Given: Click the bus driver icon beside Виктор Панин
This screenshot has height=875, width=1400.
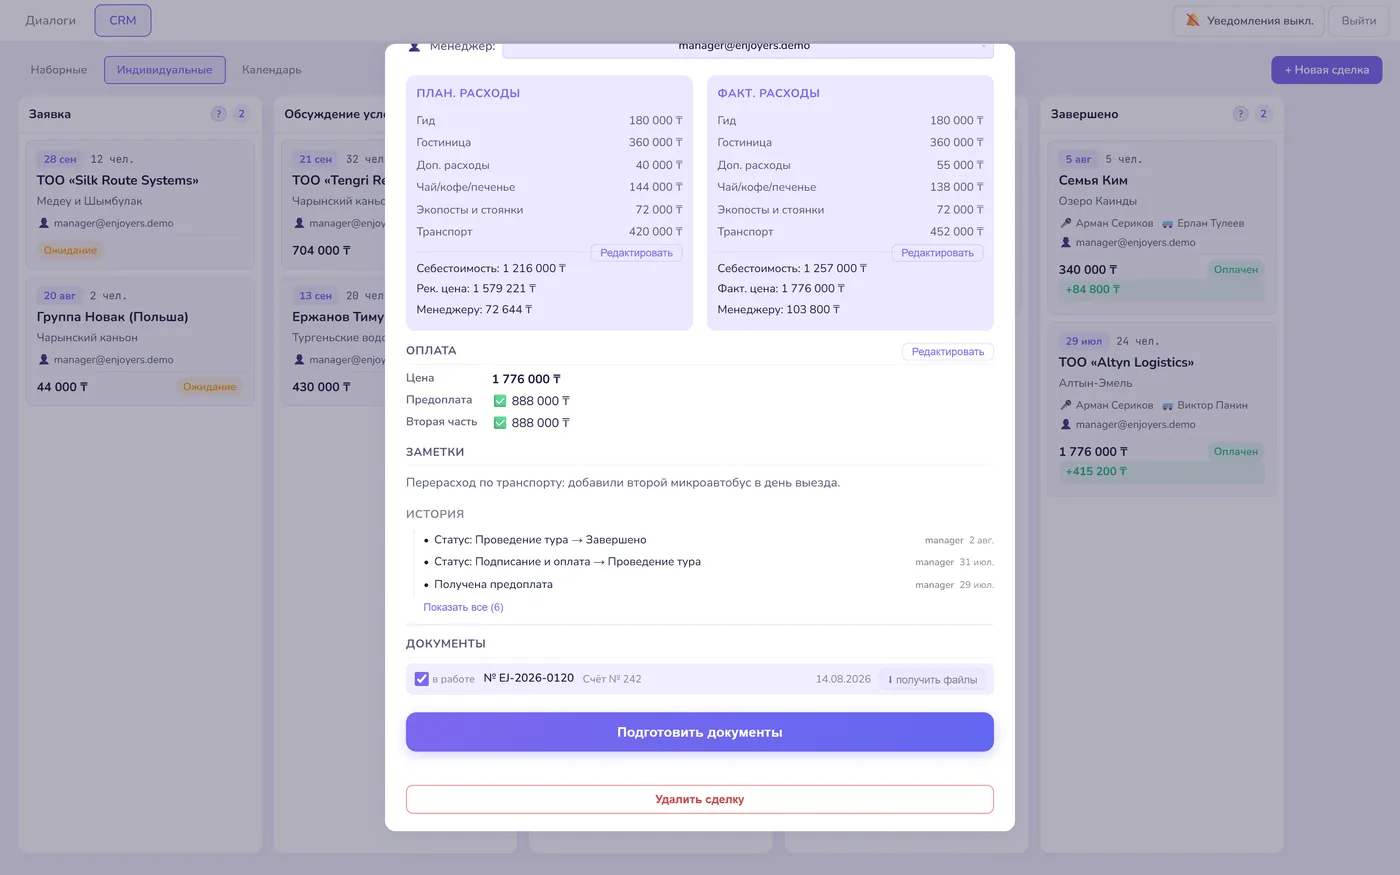Looking at the screenshot, I should [x=1167, y=405].
